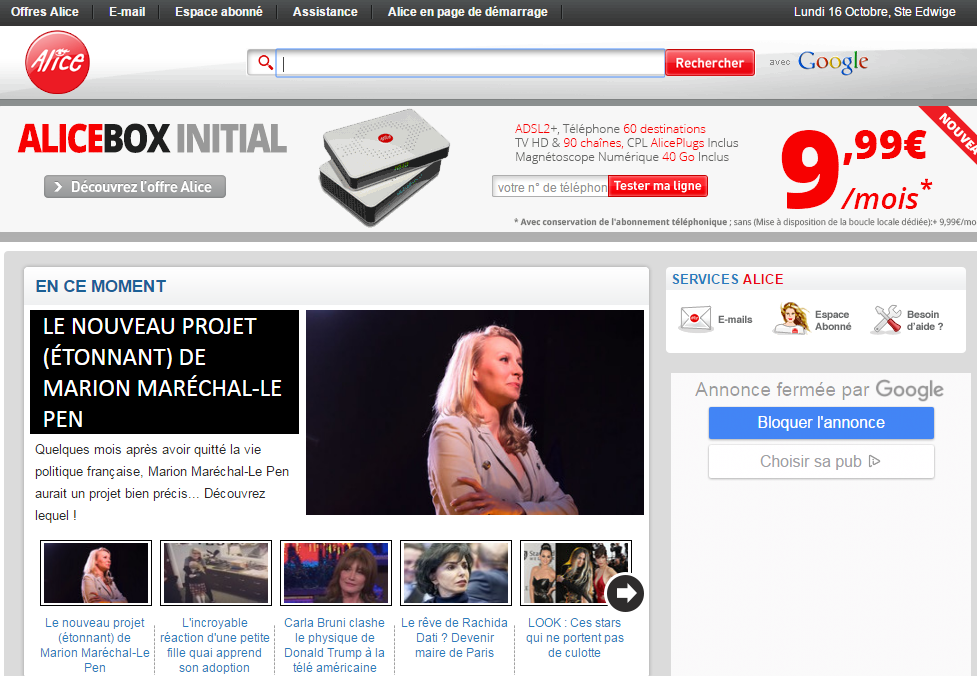Viewport: 977px width, 676px height.
Task: Open link Le rêve de Rachida Dati
Action: [454, 637]
